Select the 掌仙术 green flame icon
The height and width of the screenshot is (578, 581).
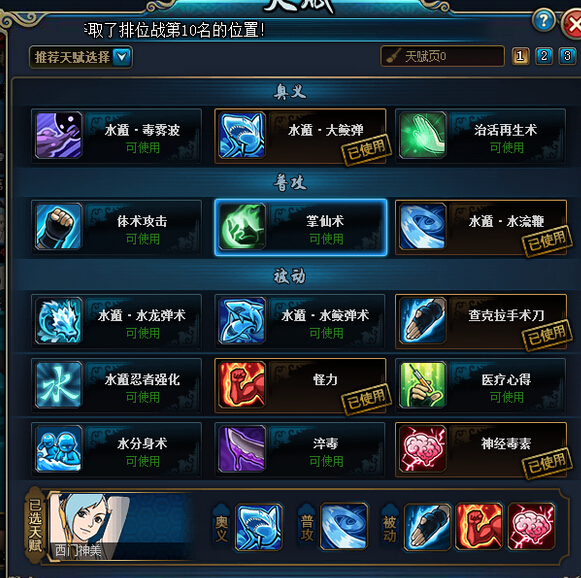pyautogui.click(x=242, y=226)
